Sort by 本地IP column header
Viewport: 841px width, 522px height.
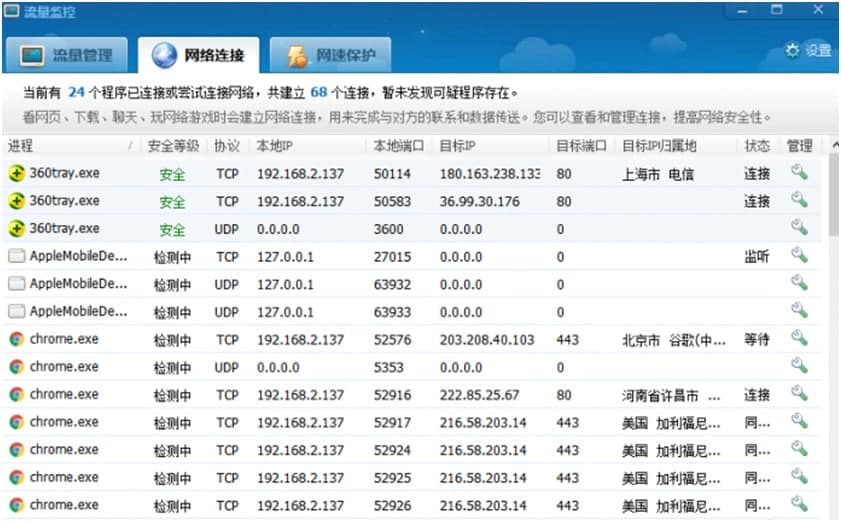click(x=308, y=146)
